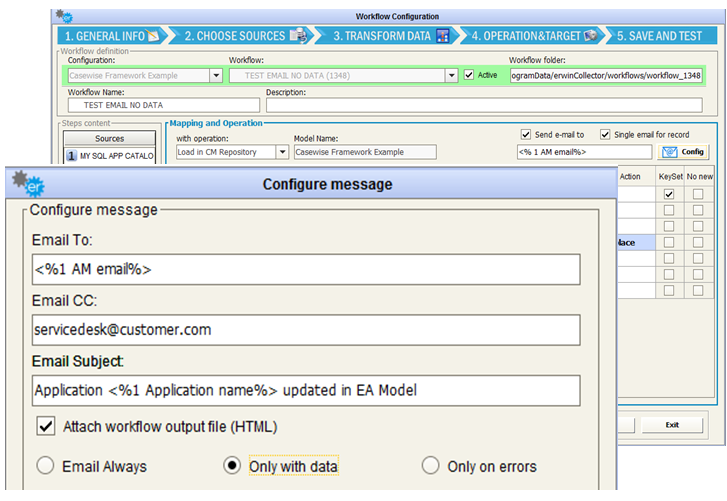Select the MY SQL APP CATALOG source step
The height and width of the screenshot is (501, 727).
[110, 156]
